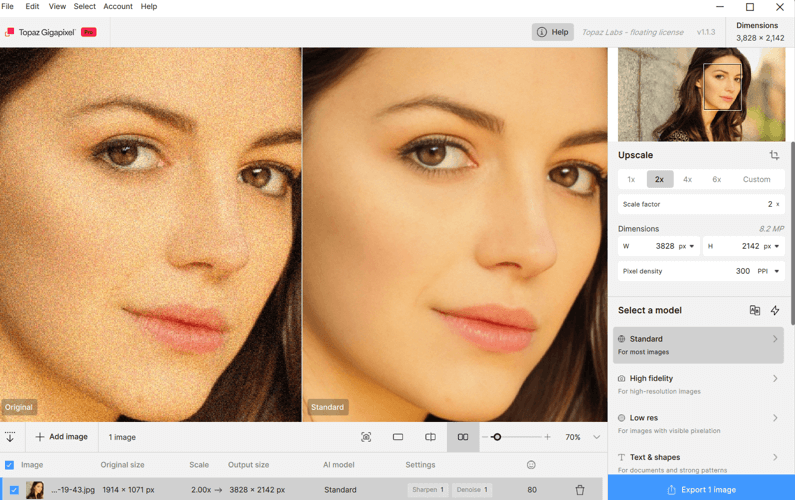The width and height of the screenshot is (795, 500).
Task: Click the lightning bolt auto-select model icon
Action: click(775, 311)
